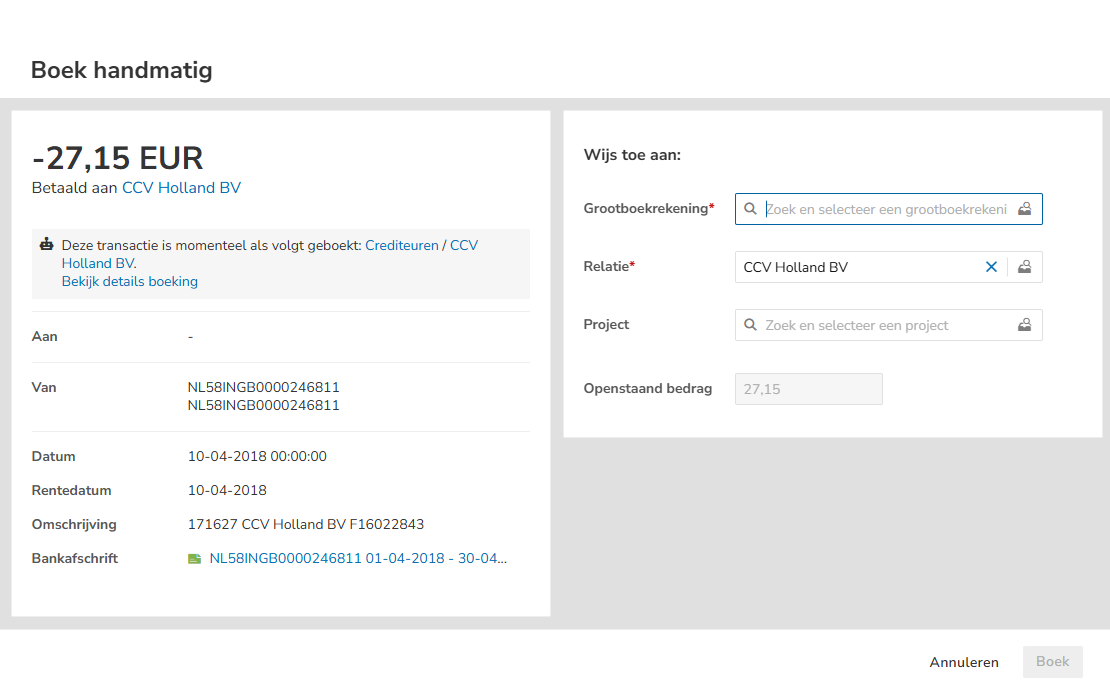Click the icon right of the Relatie field

(1024, 267)
